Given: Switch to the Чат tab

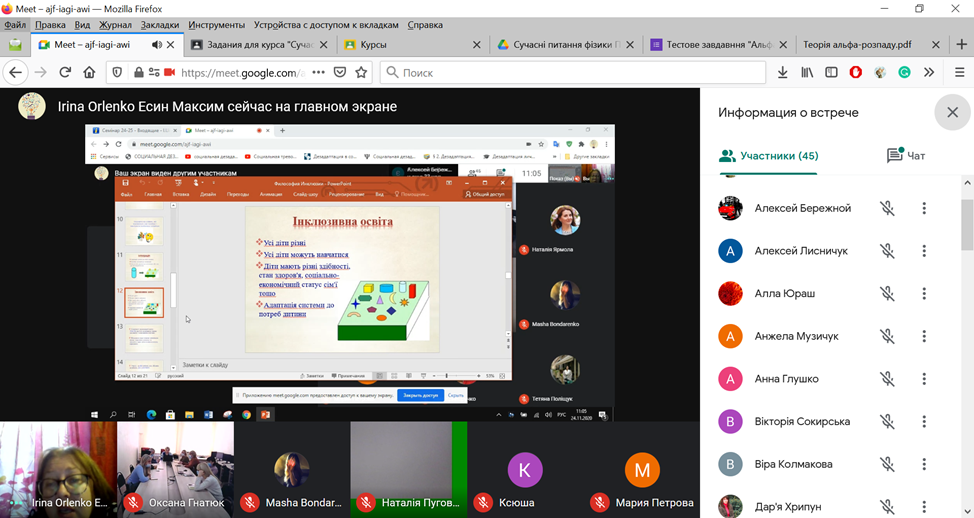Looking at the screenshot, I should pyautogui.click(x=906, y=156).
